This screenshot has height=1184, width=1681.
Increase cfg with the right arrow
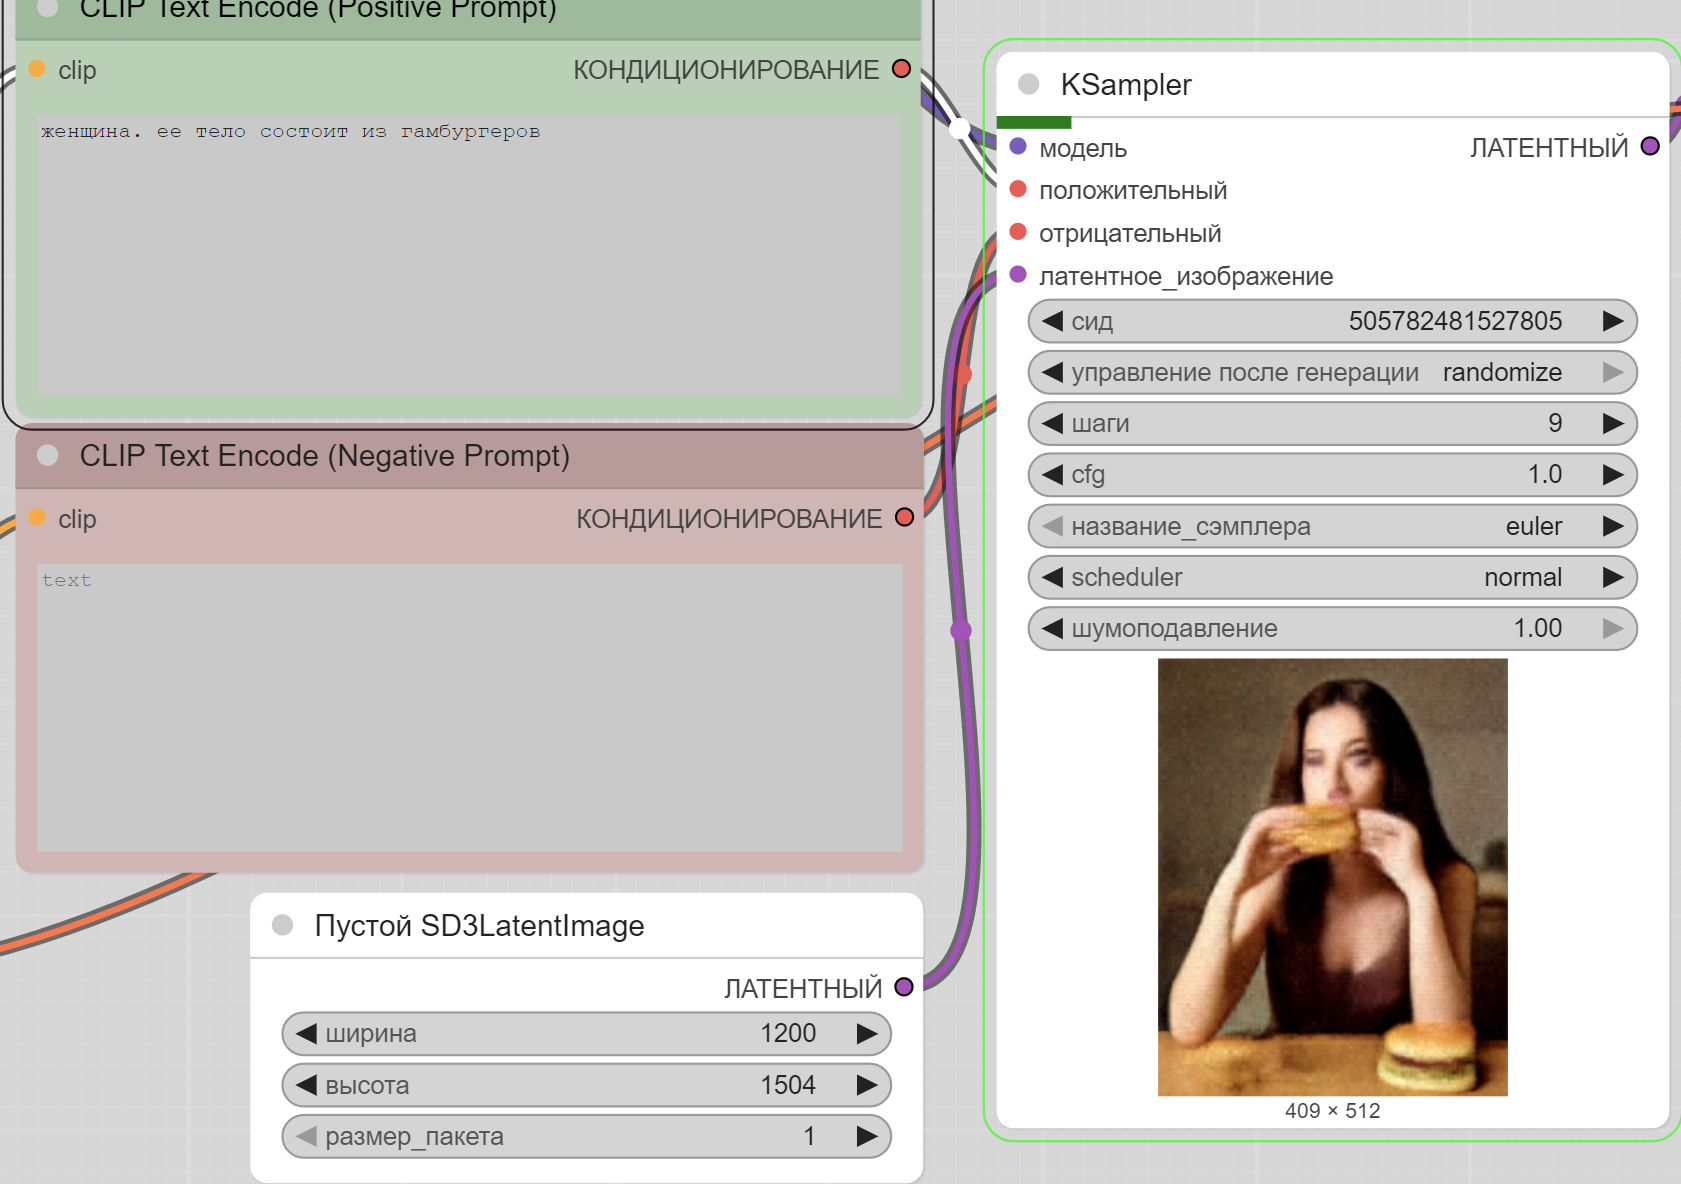[x=1612, y=474]
